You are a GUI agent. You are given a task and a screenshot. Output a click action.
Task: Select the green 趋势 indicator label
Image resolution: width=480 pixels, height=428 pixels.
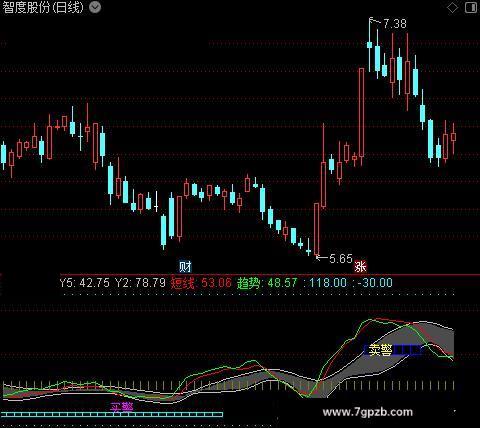pos(248,283)
